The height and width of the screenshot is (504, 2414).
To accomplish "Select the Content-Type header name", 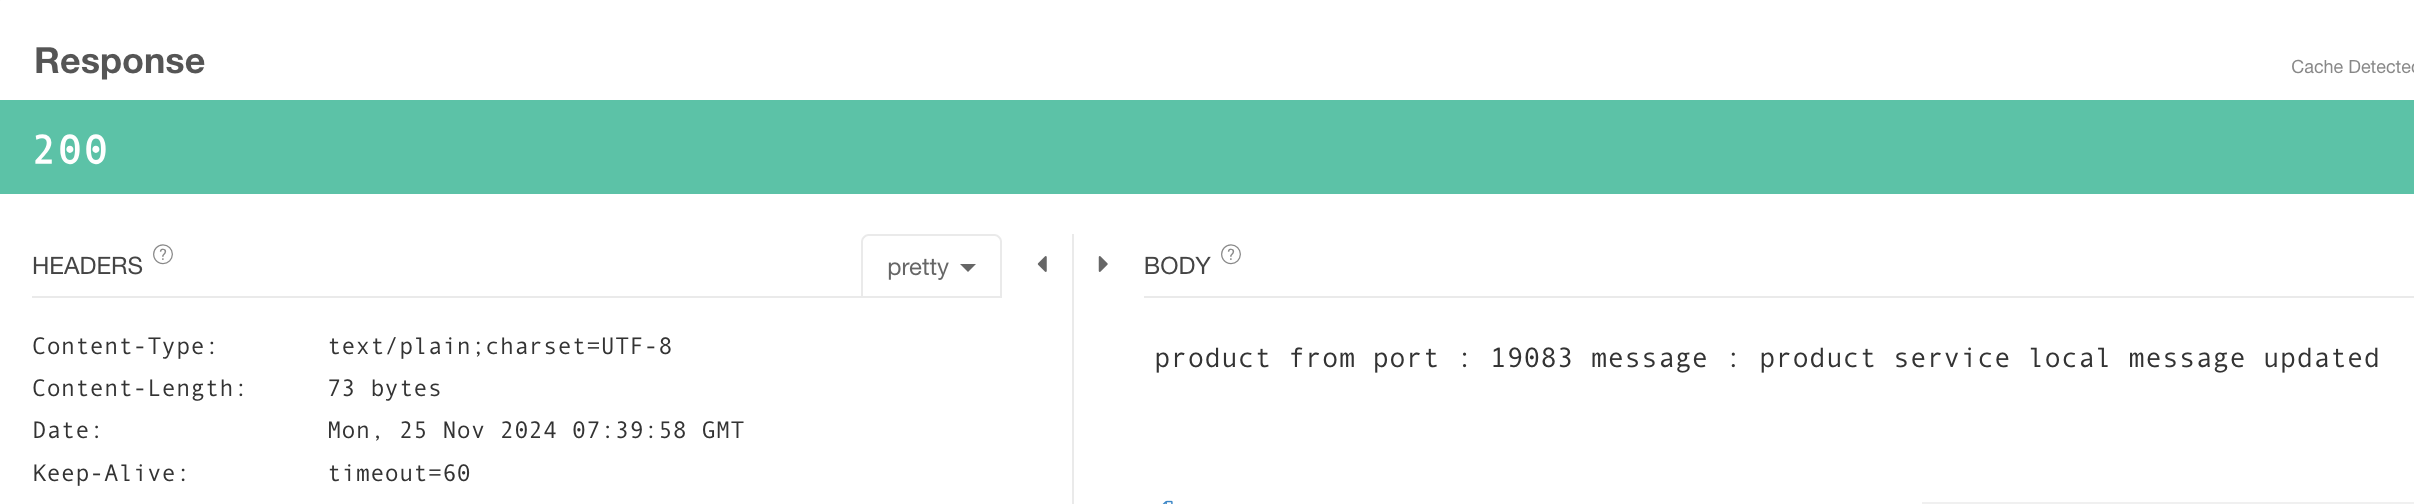I will tap(125, 346).
